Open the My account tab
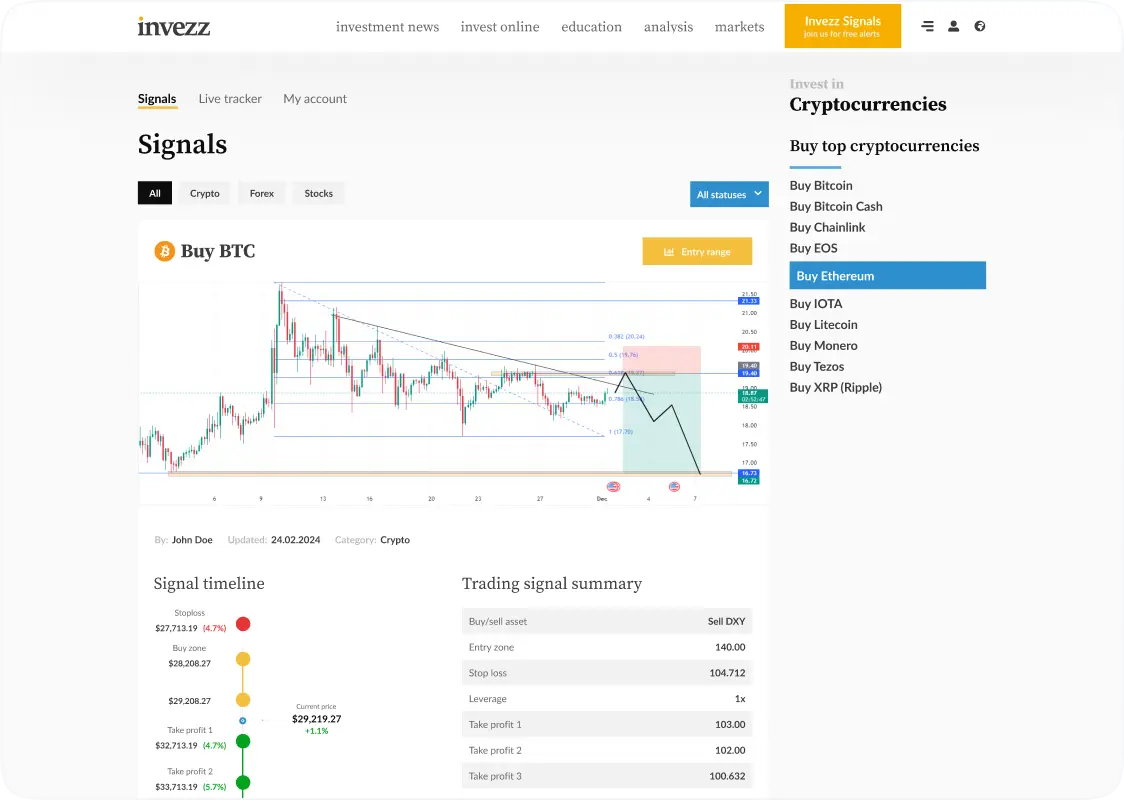 tap(315, 99)
